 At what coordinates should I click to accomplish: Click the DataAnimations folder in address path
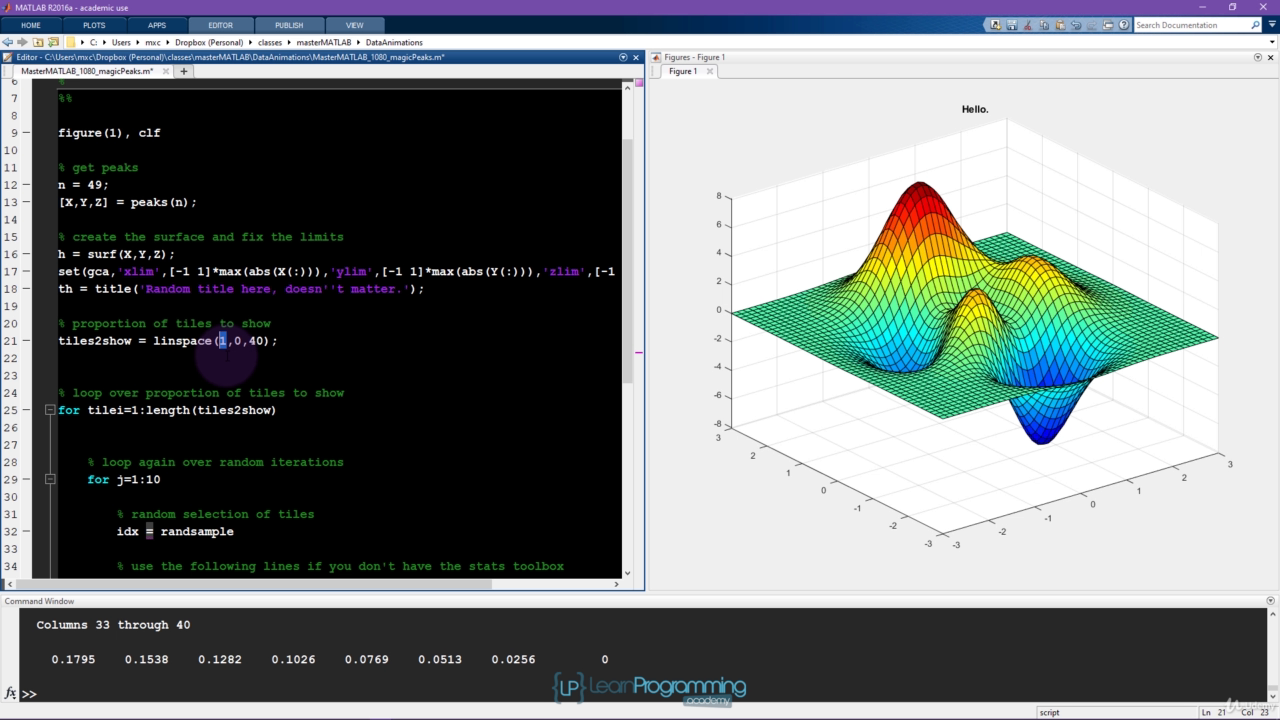click(394, 42)
